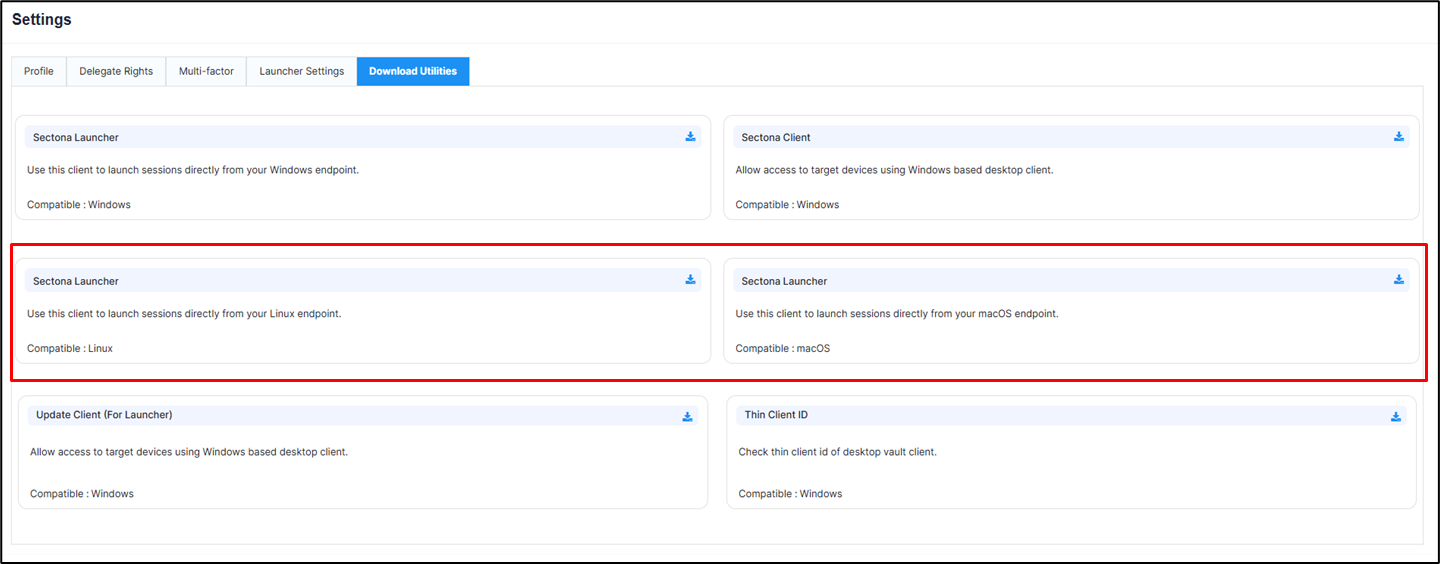Open the Profile tab
1440x564 pixels.
tap(39, 71)
